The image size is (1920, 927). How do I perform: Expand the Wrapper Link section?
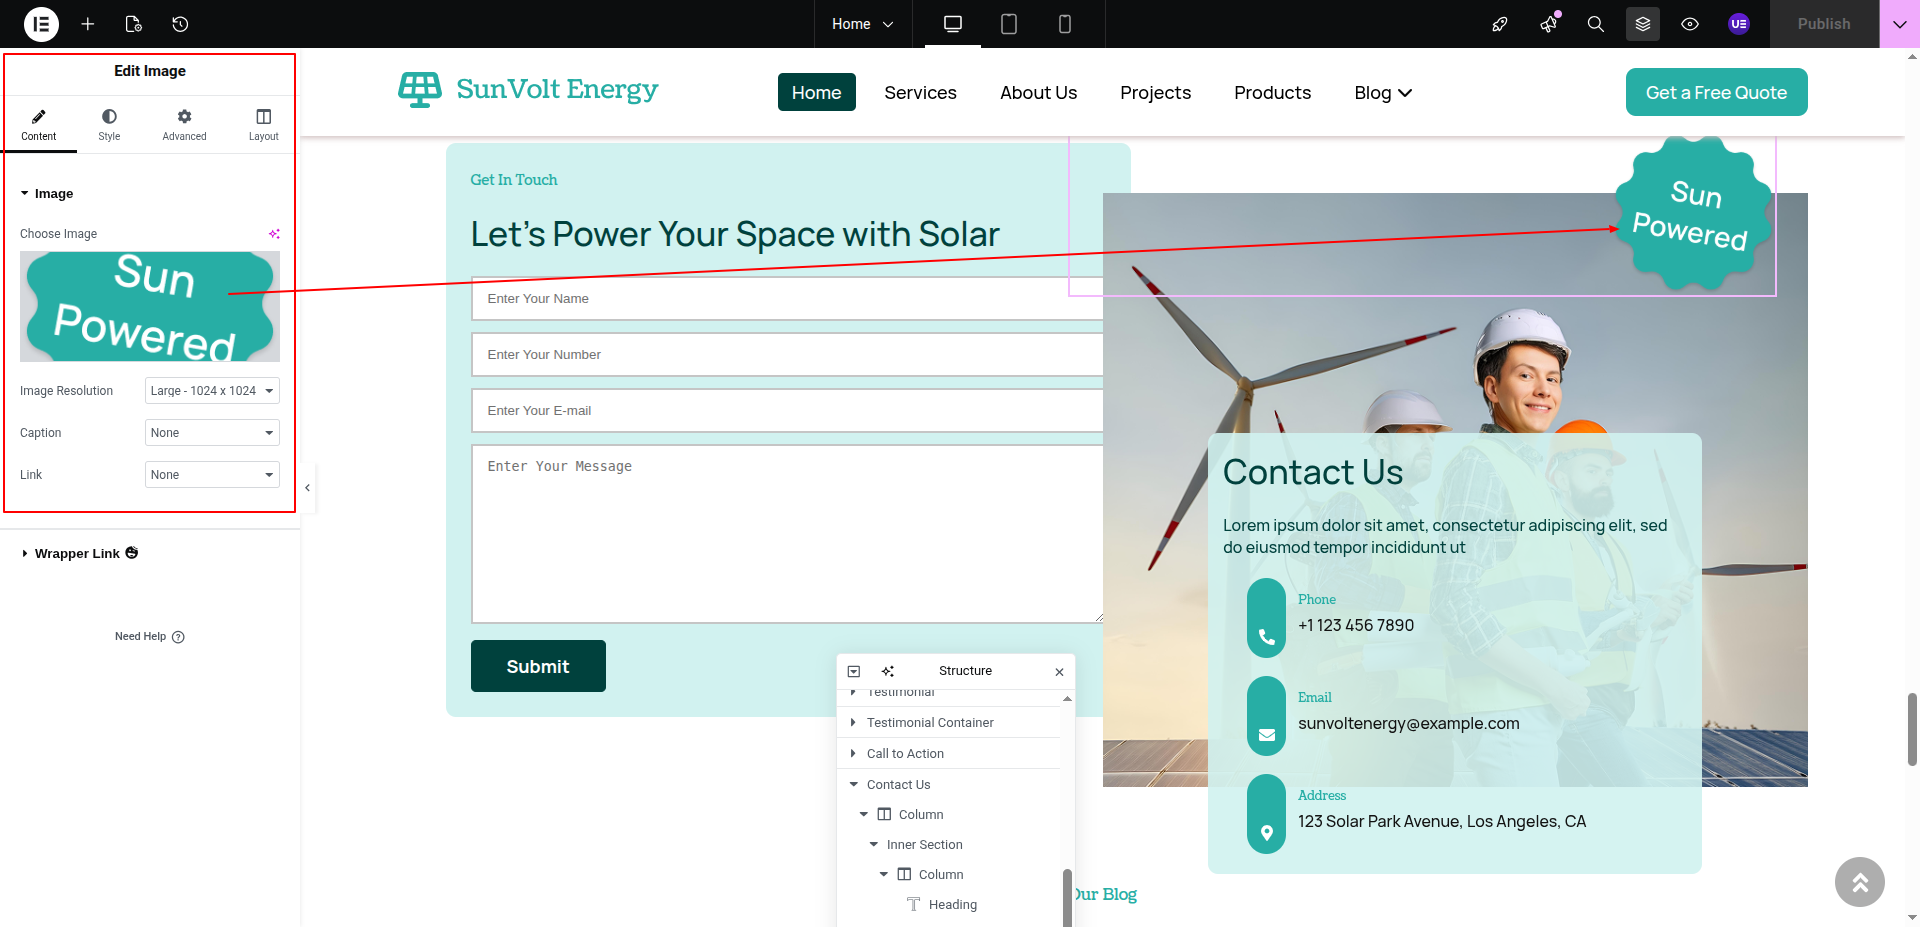point(77,554)
